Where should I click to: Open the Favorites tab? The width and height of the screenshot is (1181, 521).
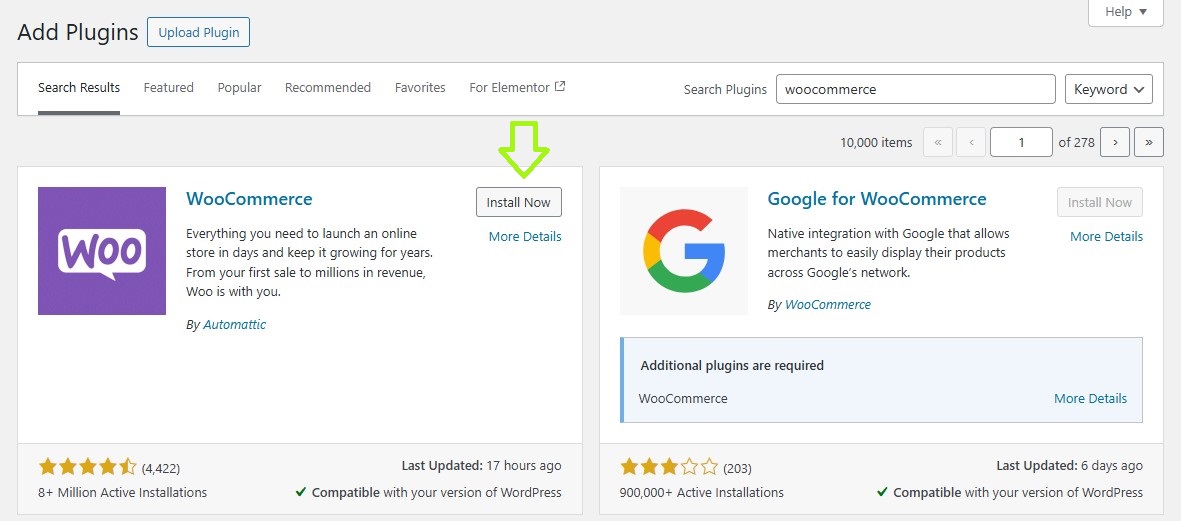coord(420,87)
